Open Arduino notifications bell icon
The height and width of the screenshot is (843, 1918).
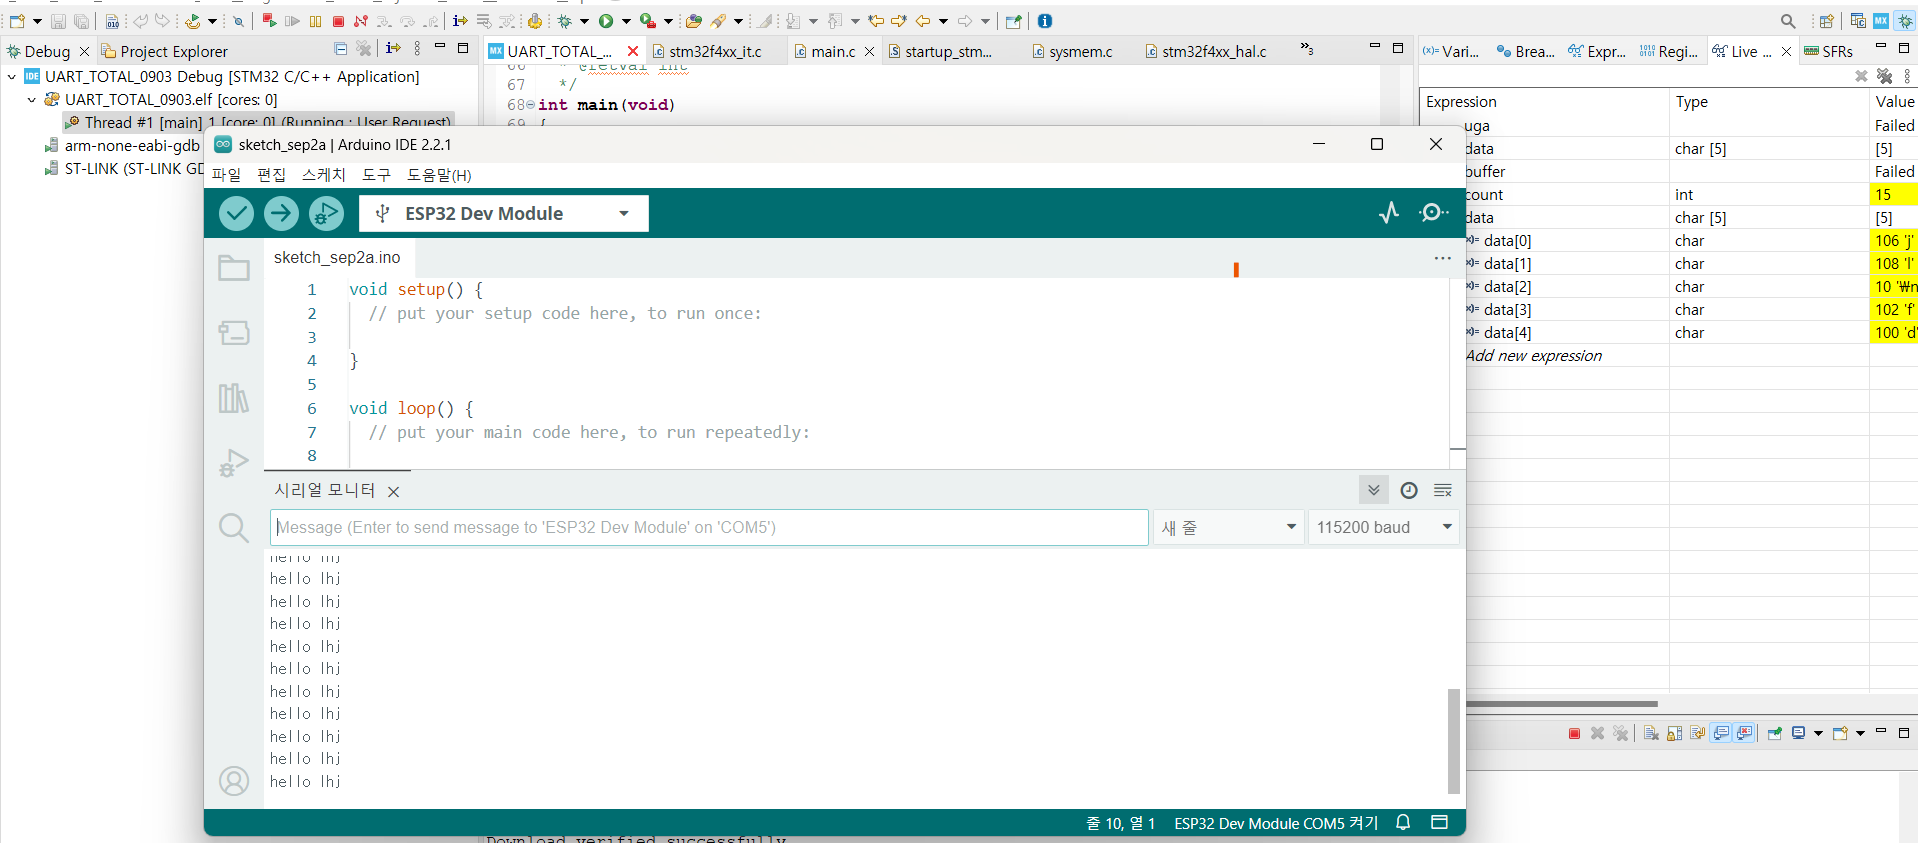pos(1403,822)
